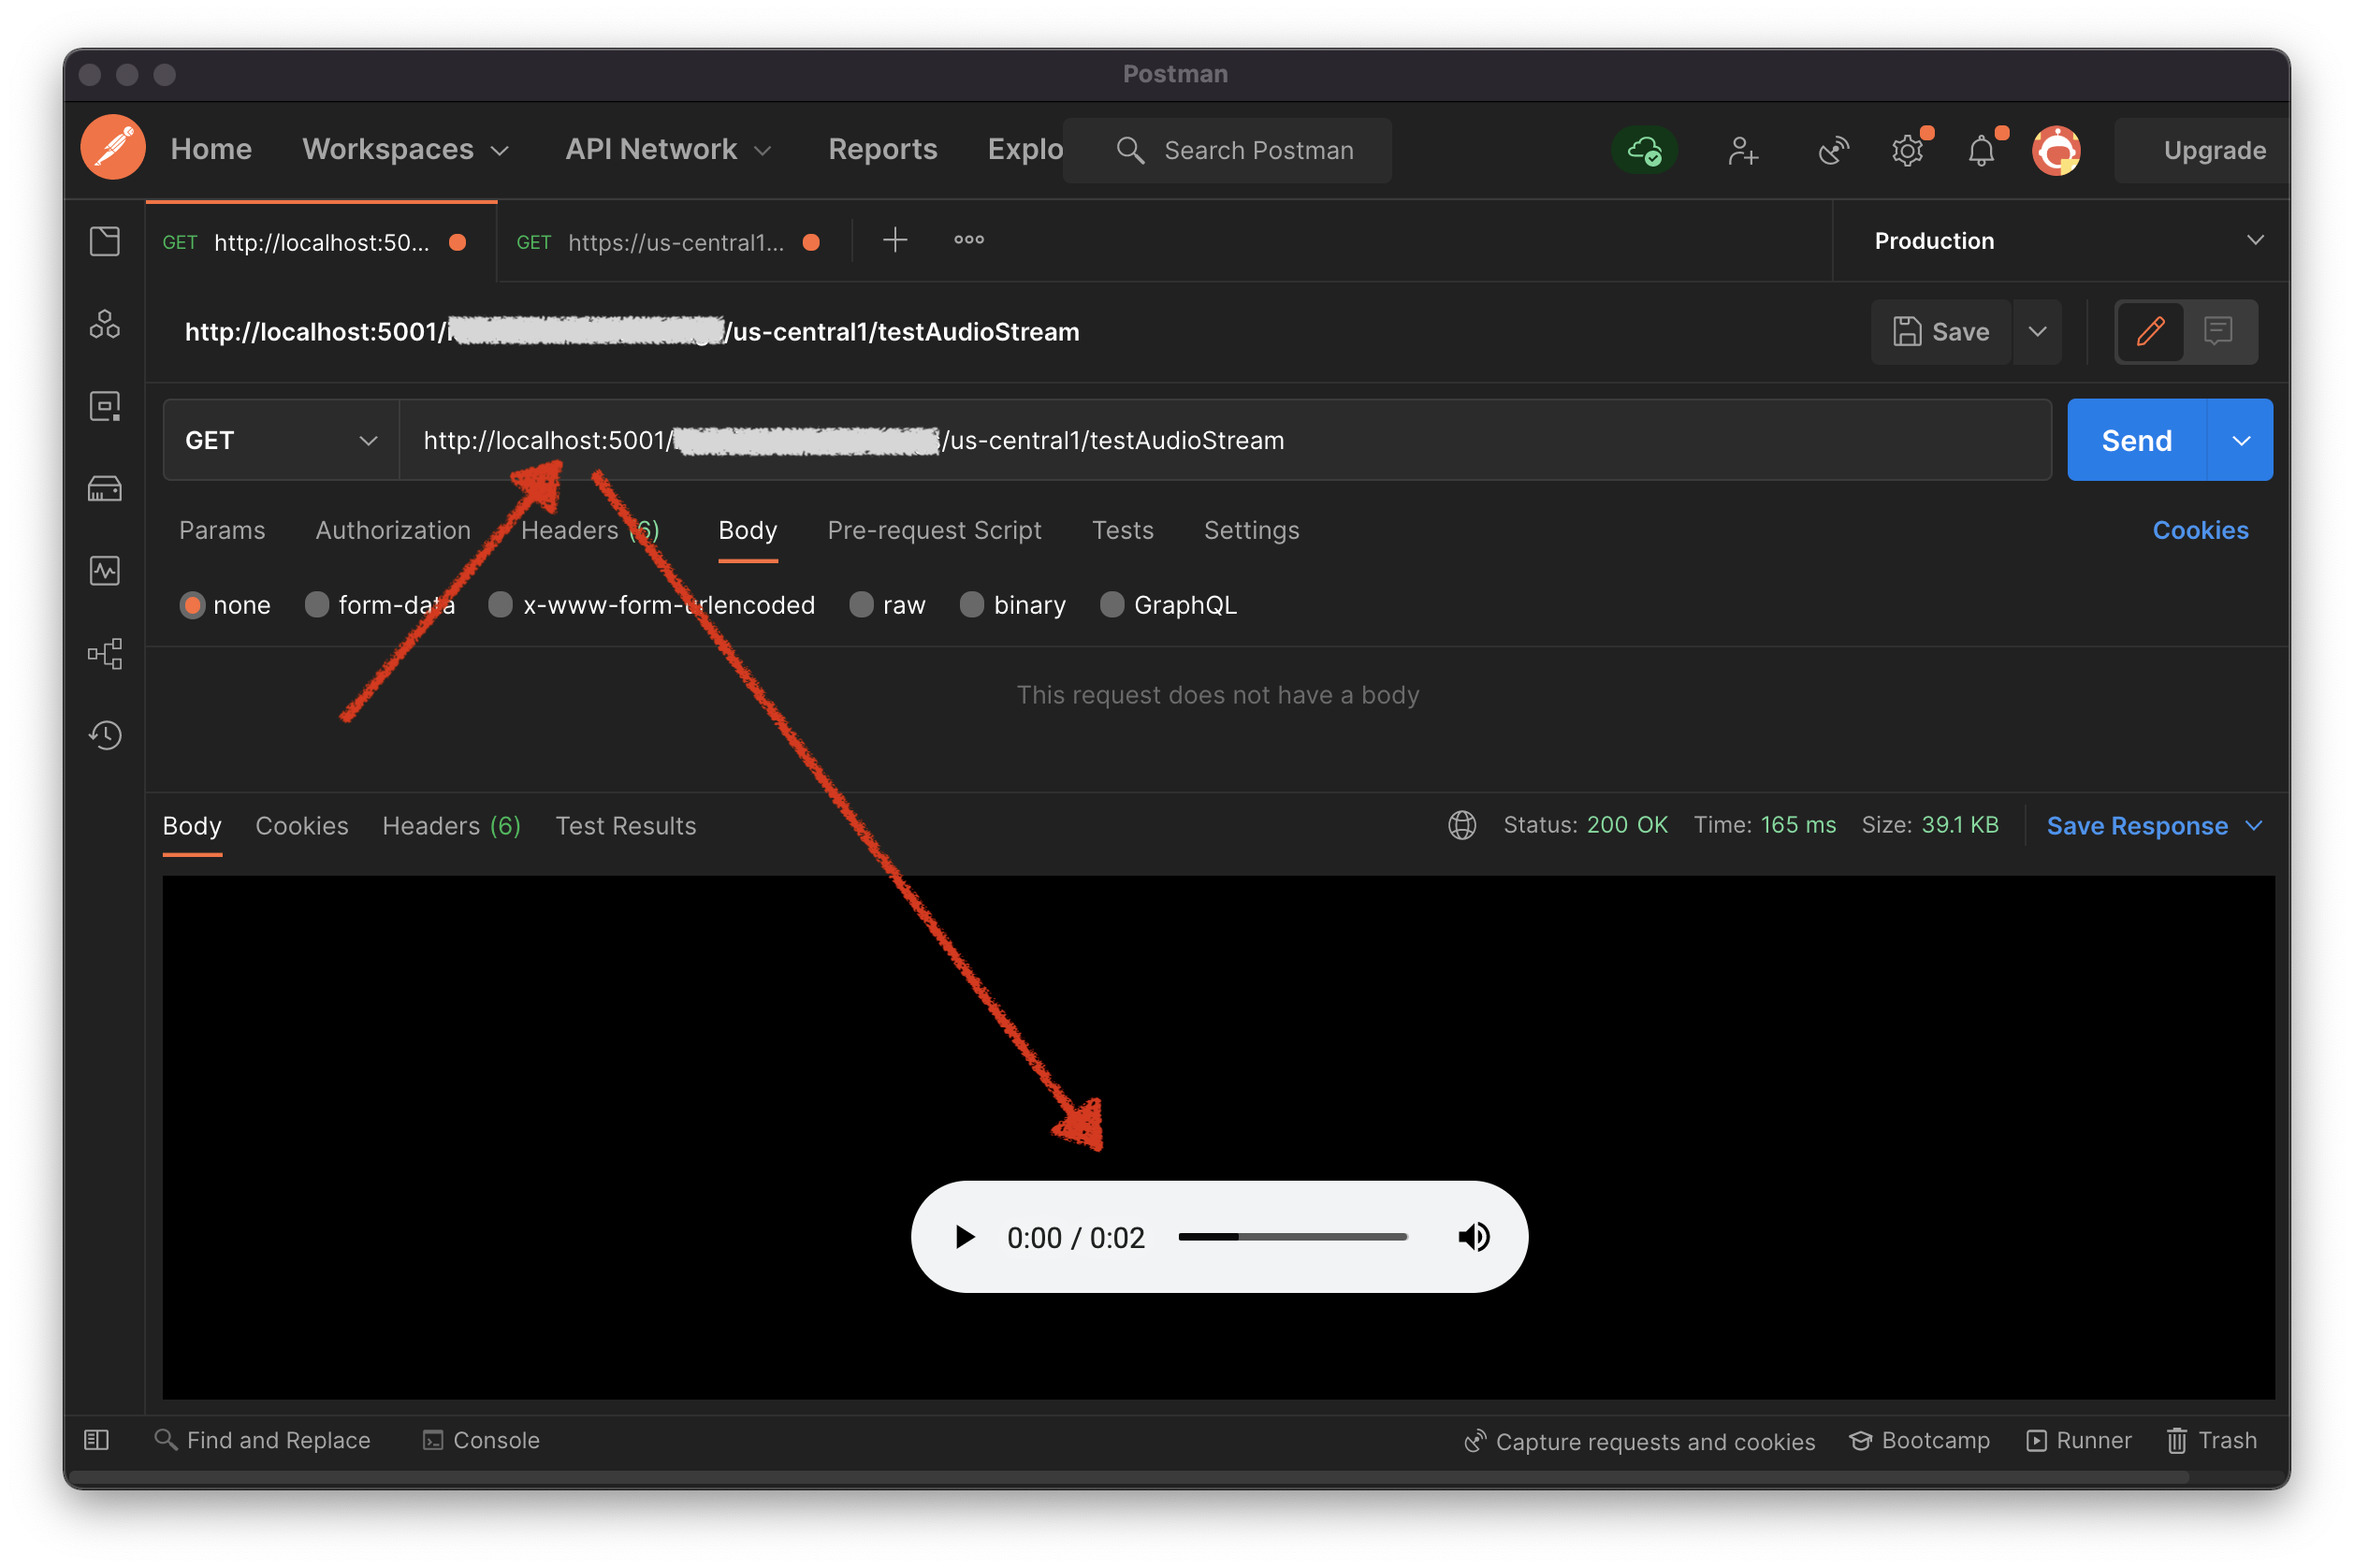Viewport: 2354px width, 1568px height.
Task: Open Find and Replace
Action: (263, 1440)
